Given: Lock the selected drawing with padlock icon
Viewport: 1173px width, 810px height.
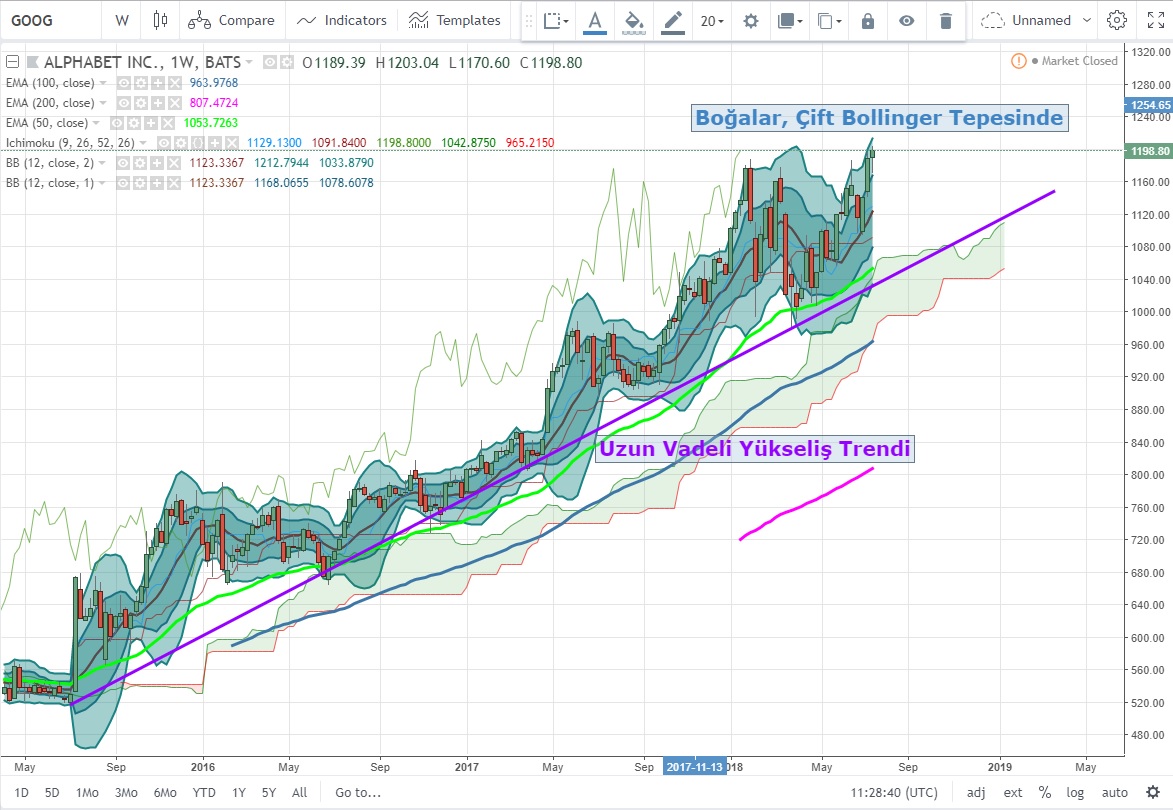Looking at the screenshot, I should (x=868, y=21).
